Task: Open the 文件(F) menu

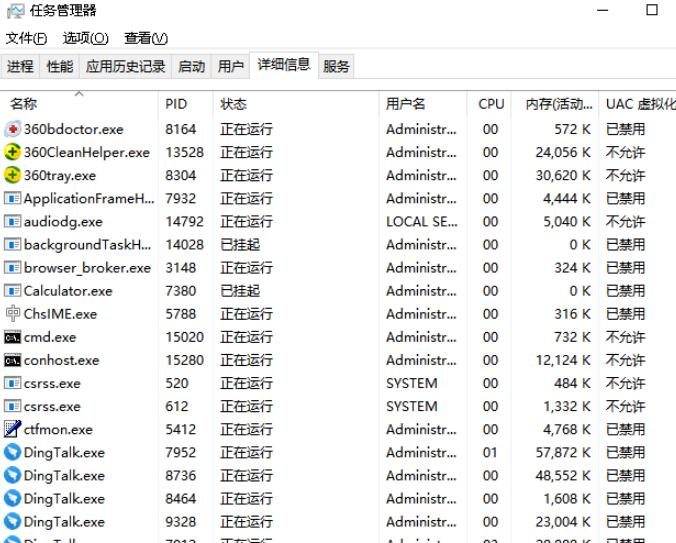Action: coord(26,38)
